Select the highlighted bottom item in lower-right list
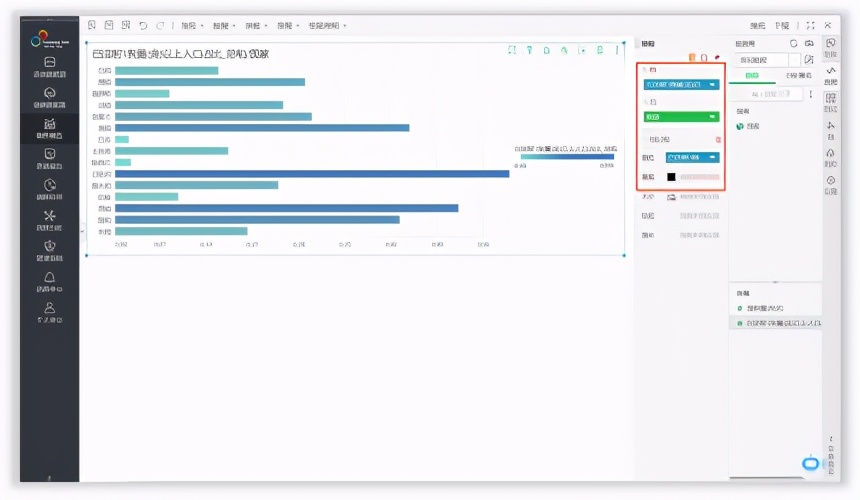The height and width of the screenshot is (500, 860). 776,323
